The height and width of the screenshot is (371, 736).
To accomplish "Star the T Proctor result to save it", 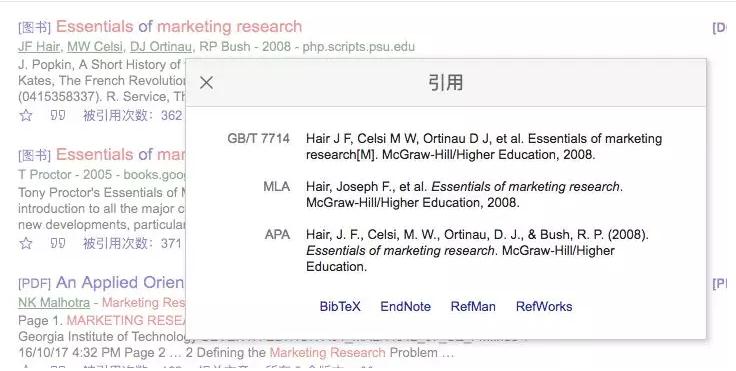I will [x=26, y=243].
